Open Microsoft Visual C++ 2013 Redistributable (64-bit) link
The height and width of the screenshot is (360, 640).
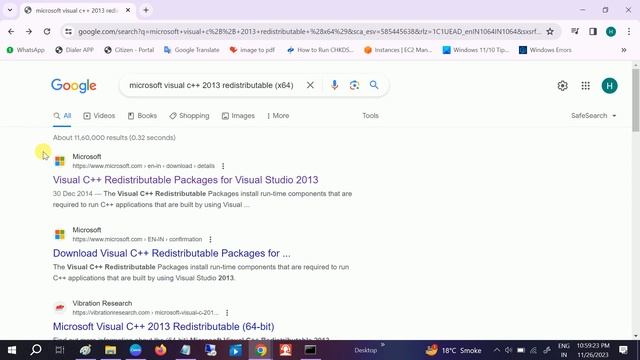tap(163, 327)
